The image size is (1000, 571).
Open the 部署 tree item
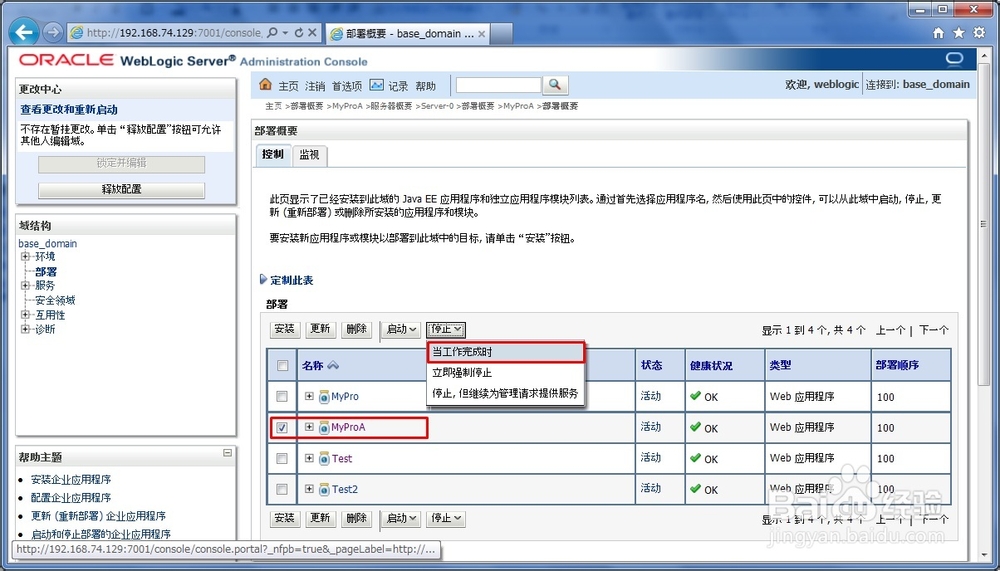click(46, 272)
